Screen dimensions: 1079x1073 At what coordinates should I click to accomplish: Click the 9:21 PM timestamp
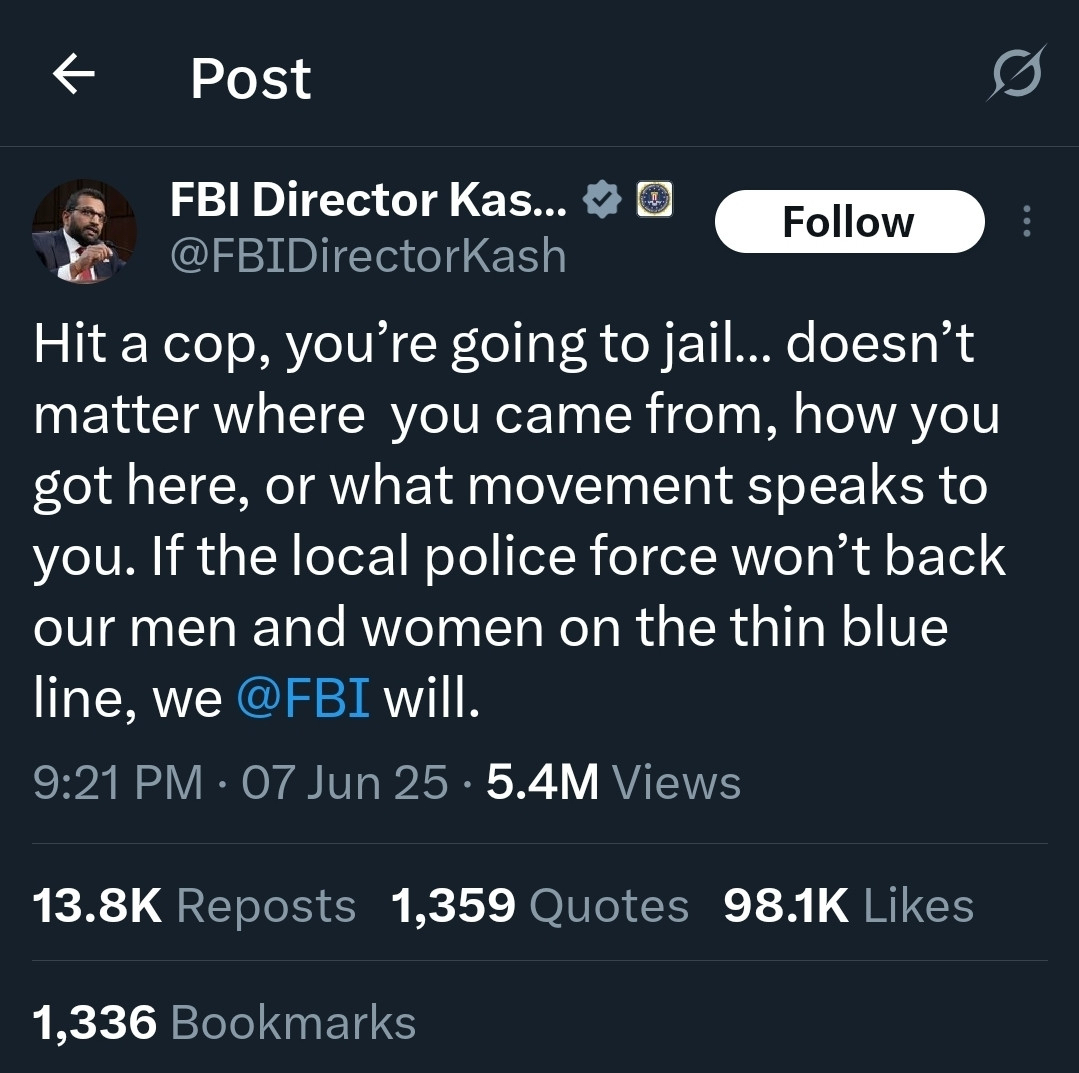pyautogui.click(x=118, y=783)
